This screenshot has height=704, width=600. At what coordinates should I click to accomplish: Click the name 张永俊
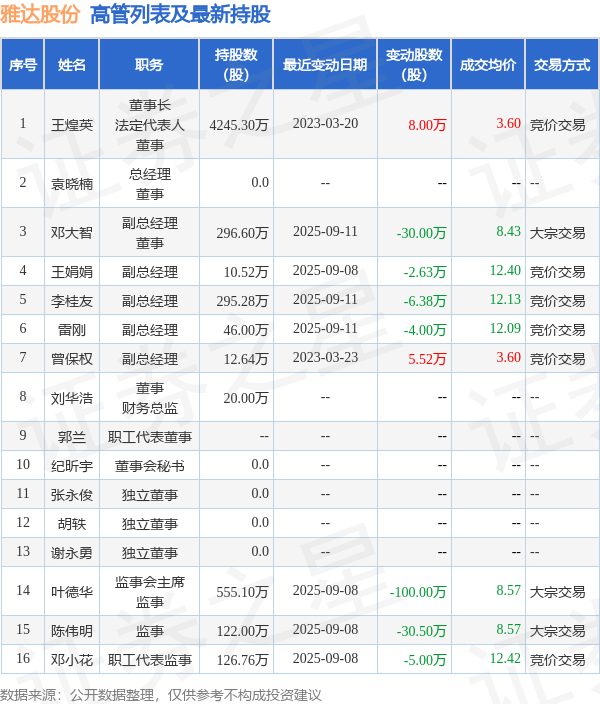point(72,495)
